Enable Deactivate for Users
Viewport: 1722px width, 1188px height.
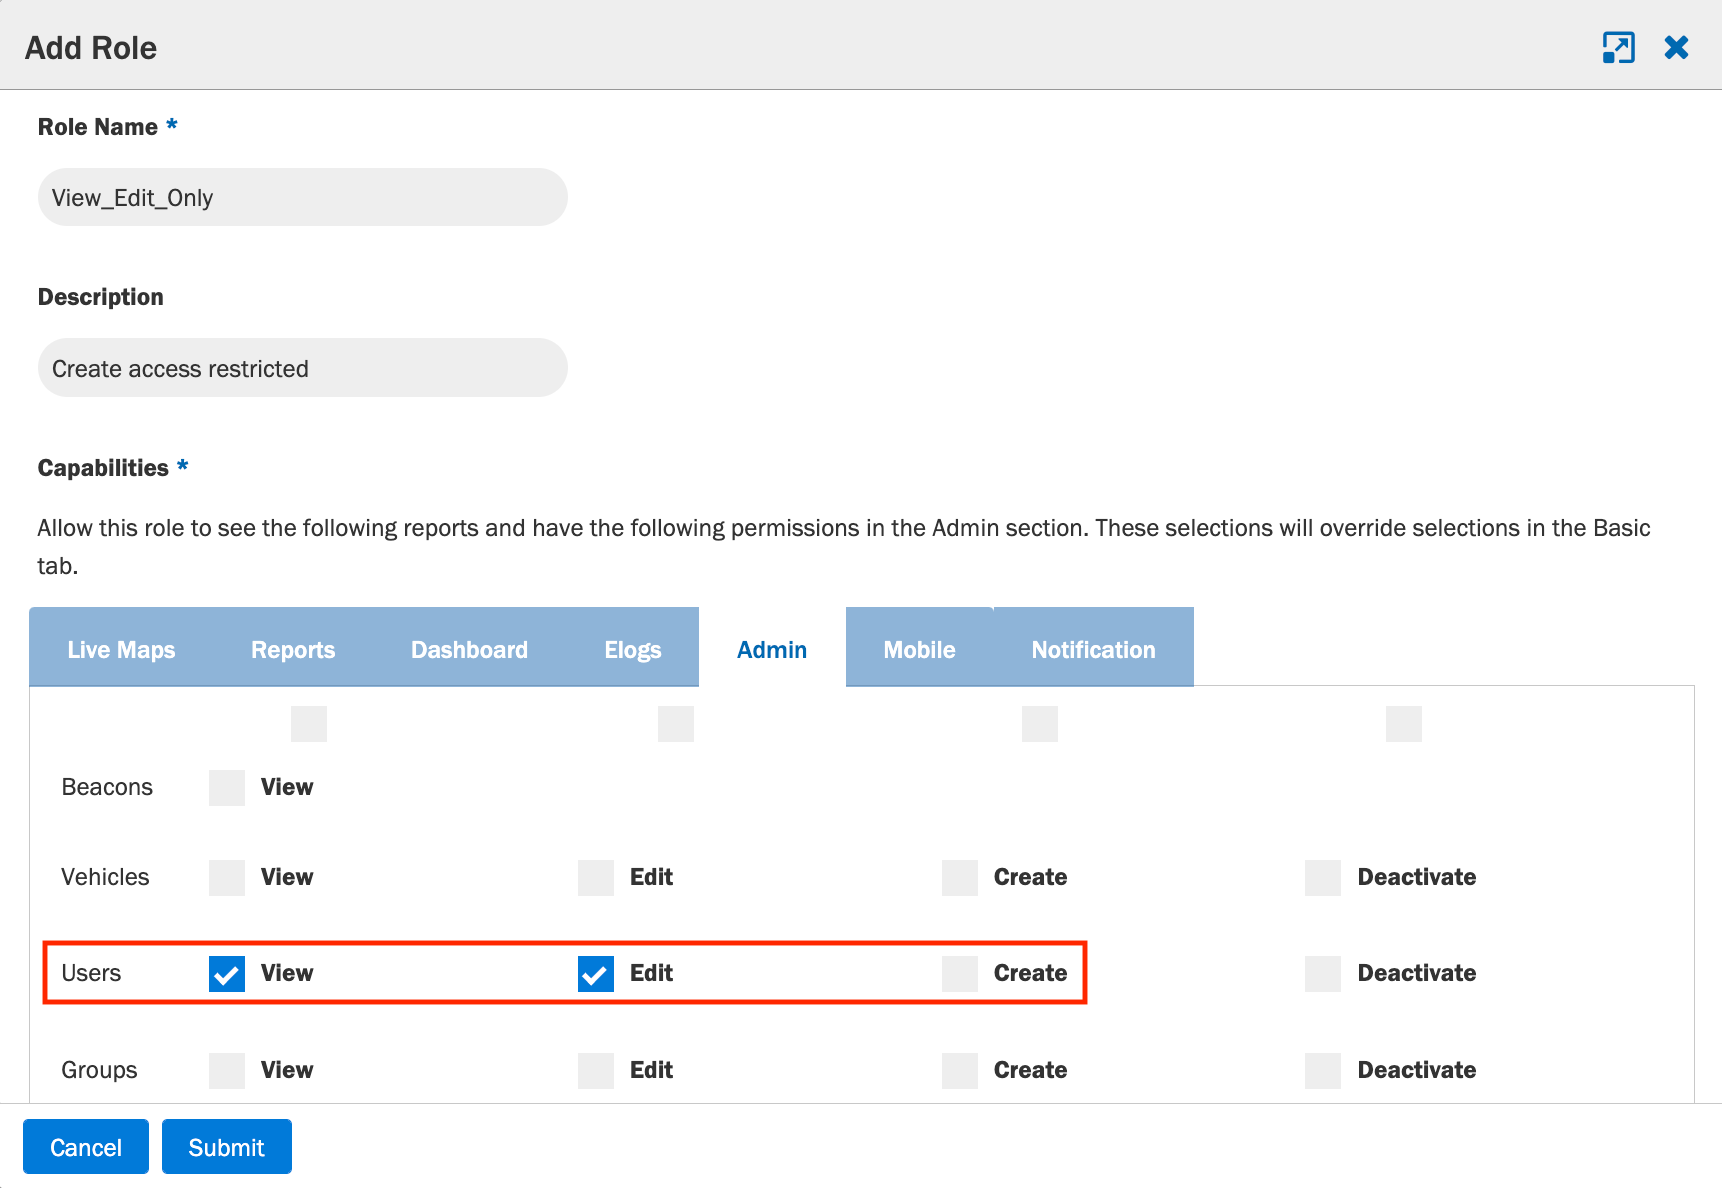pos(1323,974)
